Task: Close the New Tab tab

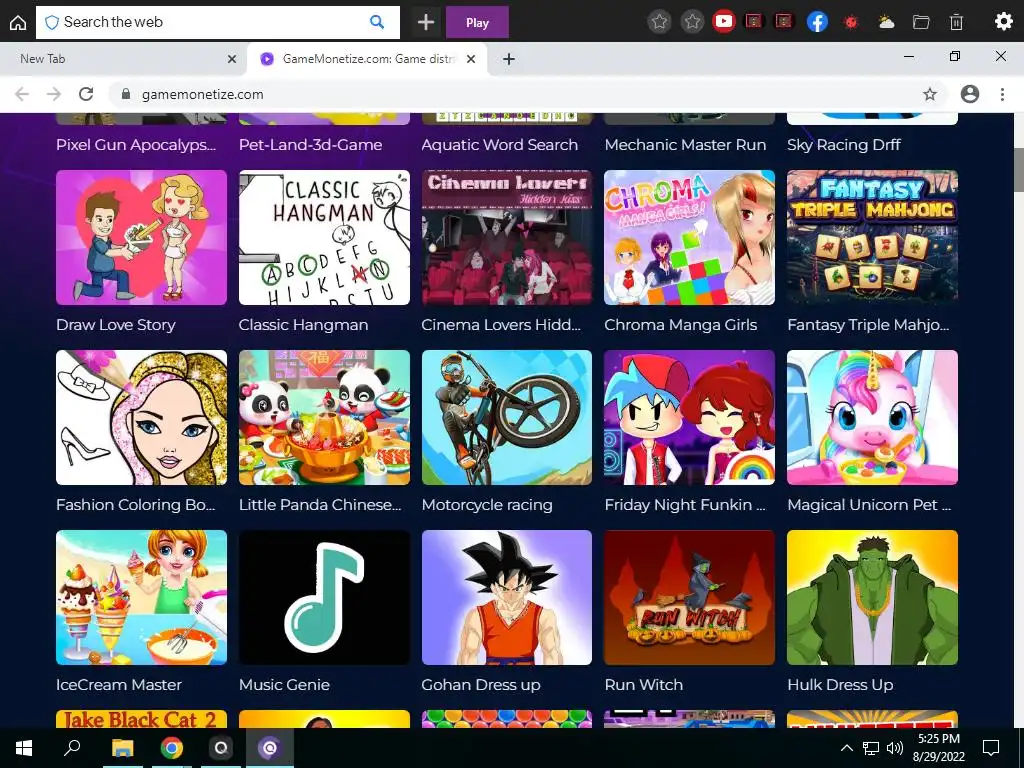Action: click(x=232, y=59)
